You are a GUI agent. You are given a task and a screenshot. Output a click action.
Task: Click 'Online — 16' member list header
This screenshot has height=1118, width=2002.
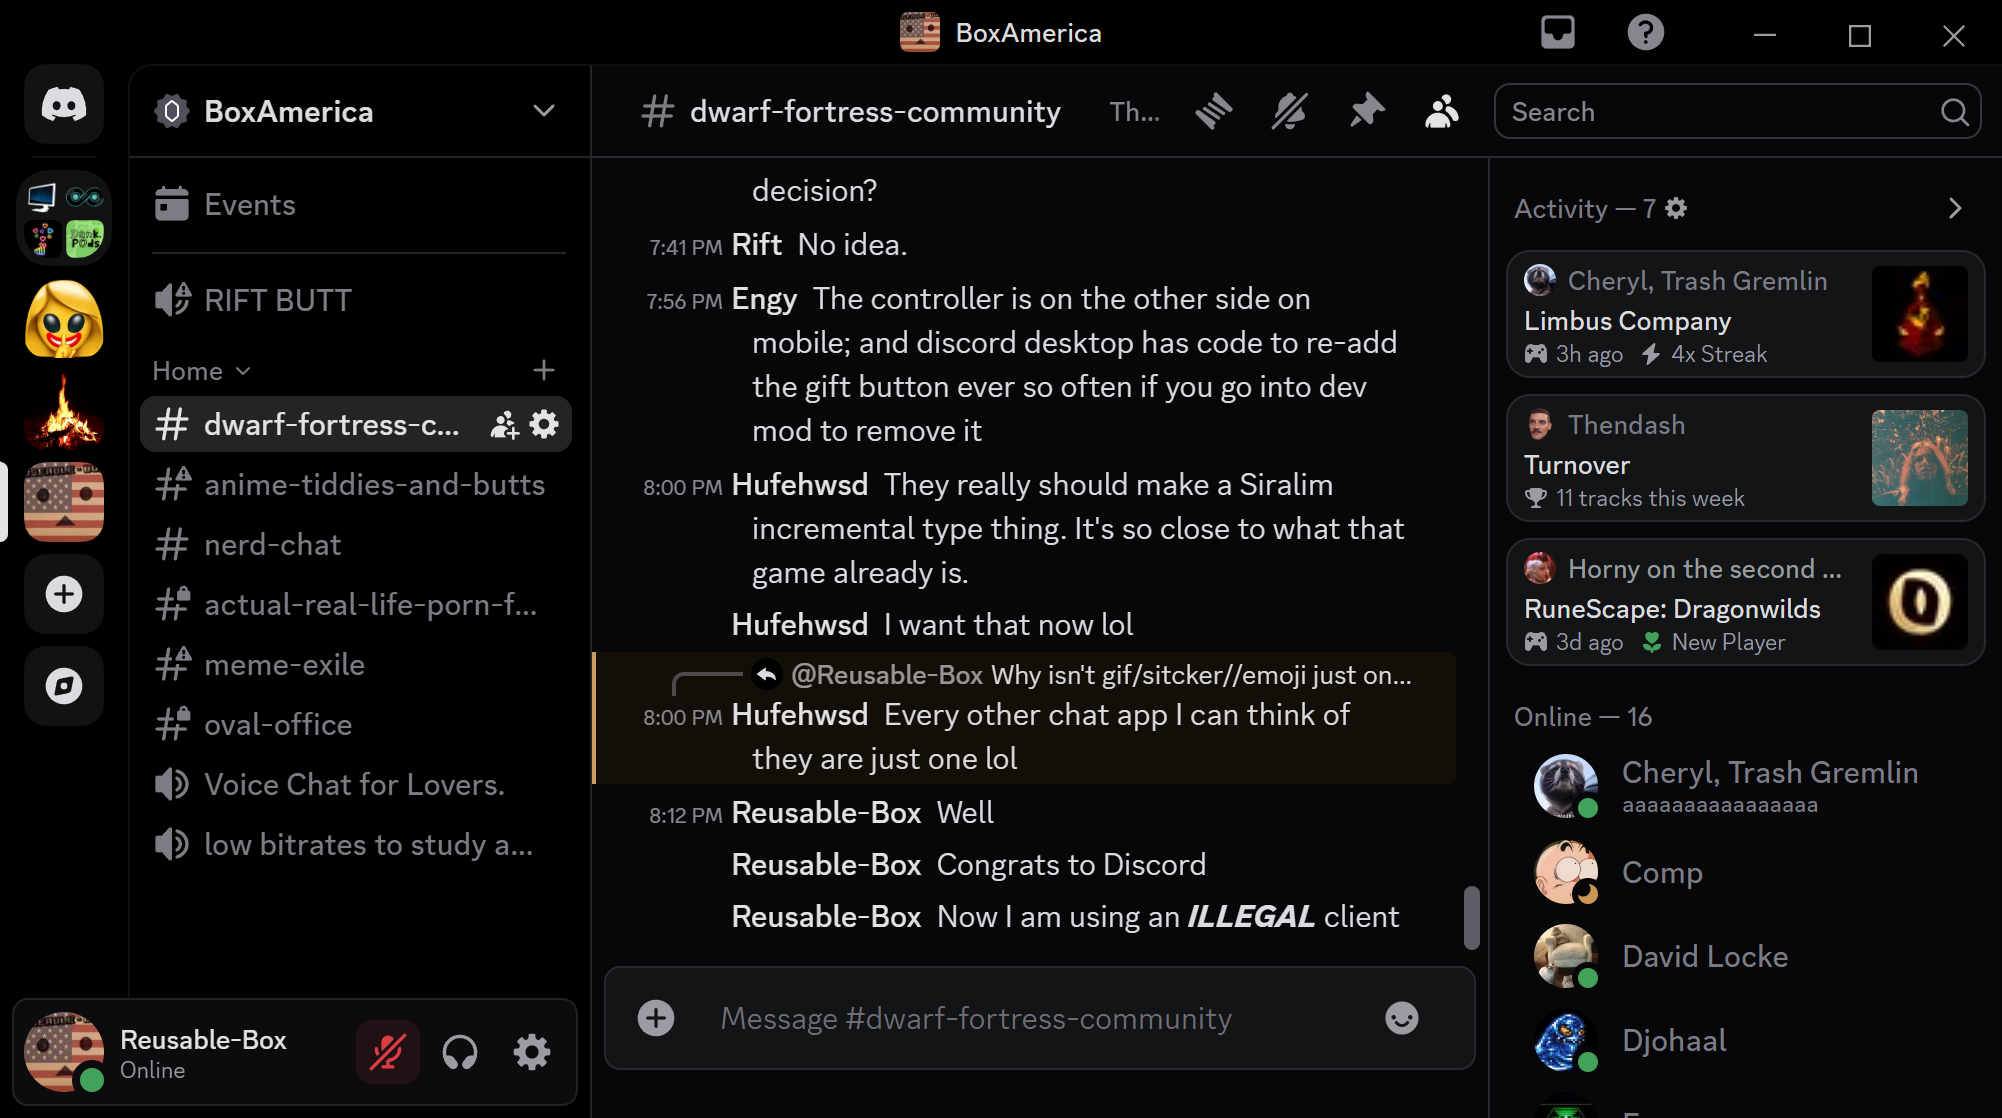1582,717
